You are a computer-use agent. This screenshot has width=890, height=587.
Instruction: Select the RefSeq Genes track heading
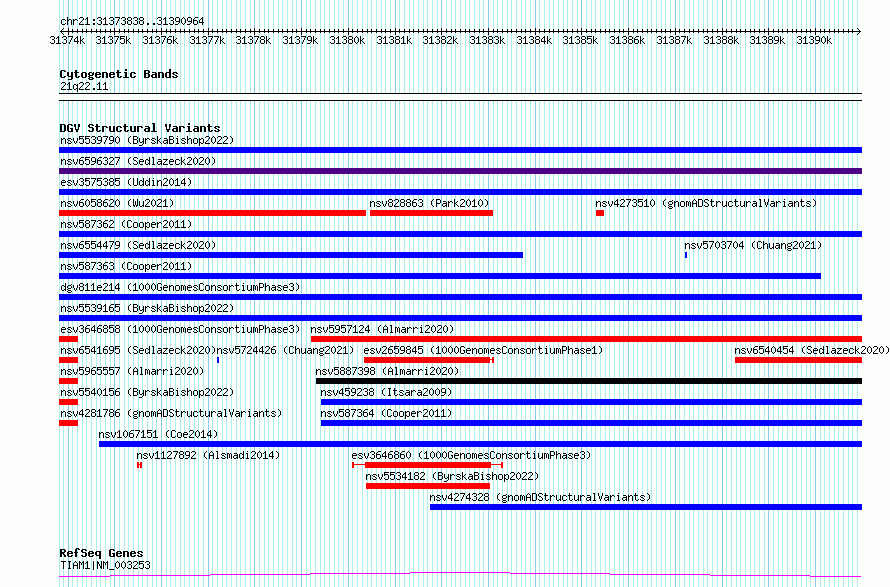[x=101, y=553]
